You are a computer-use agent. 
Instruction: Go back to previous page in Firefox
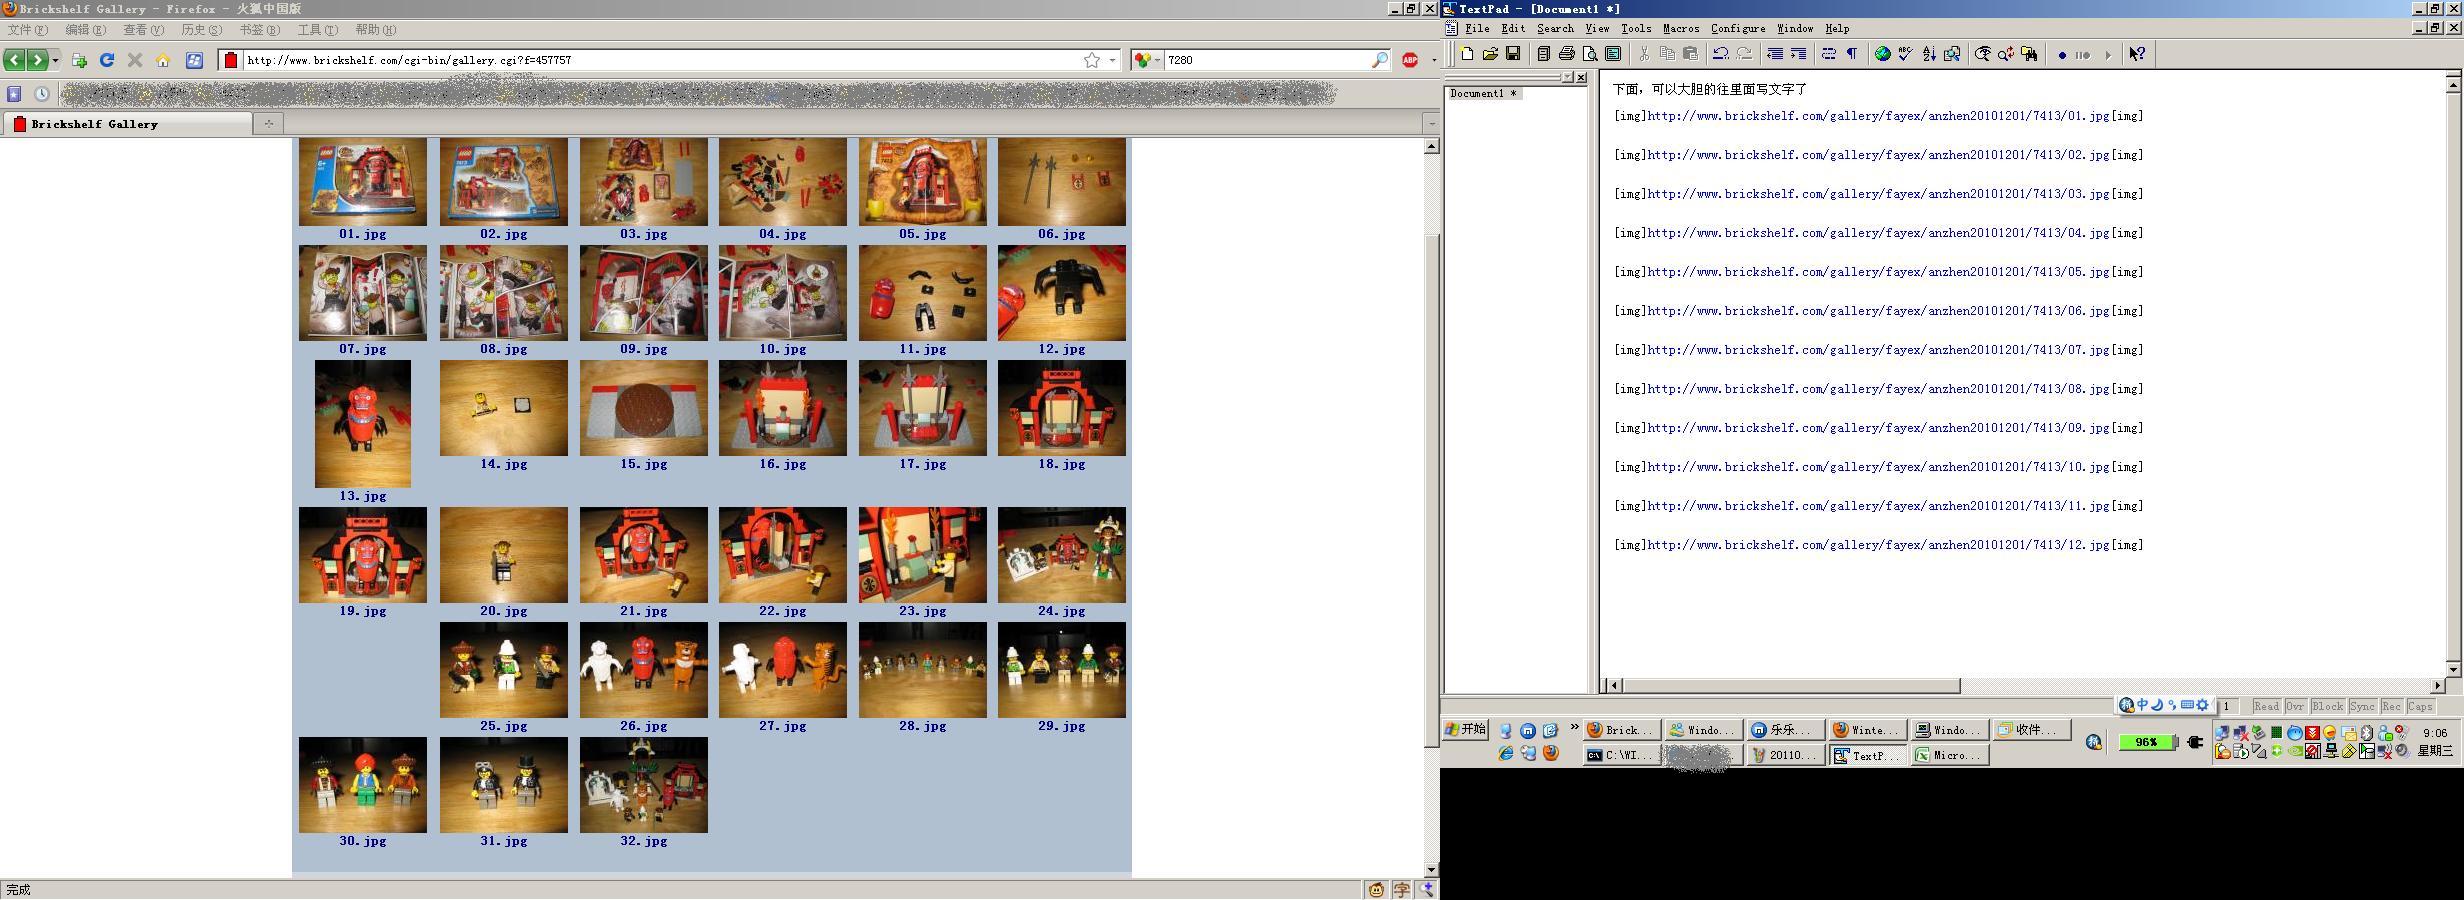(x=14, y=60)
